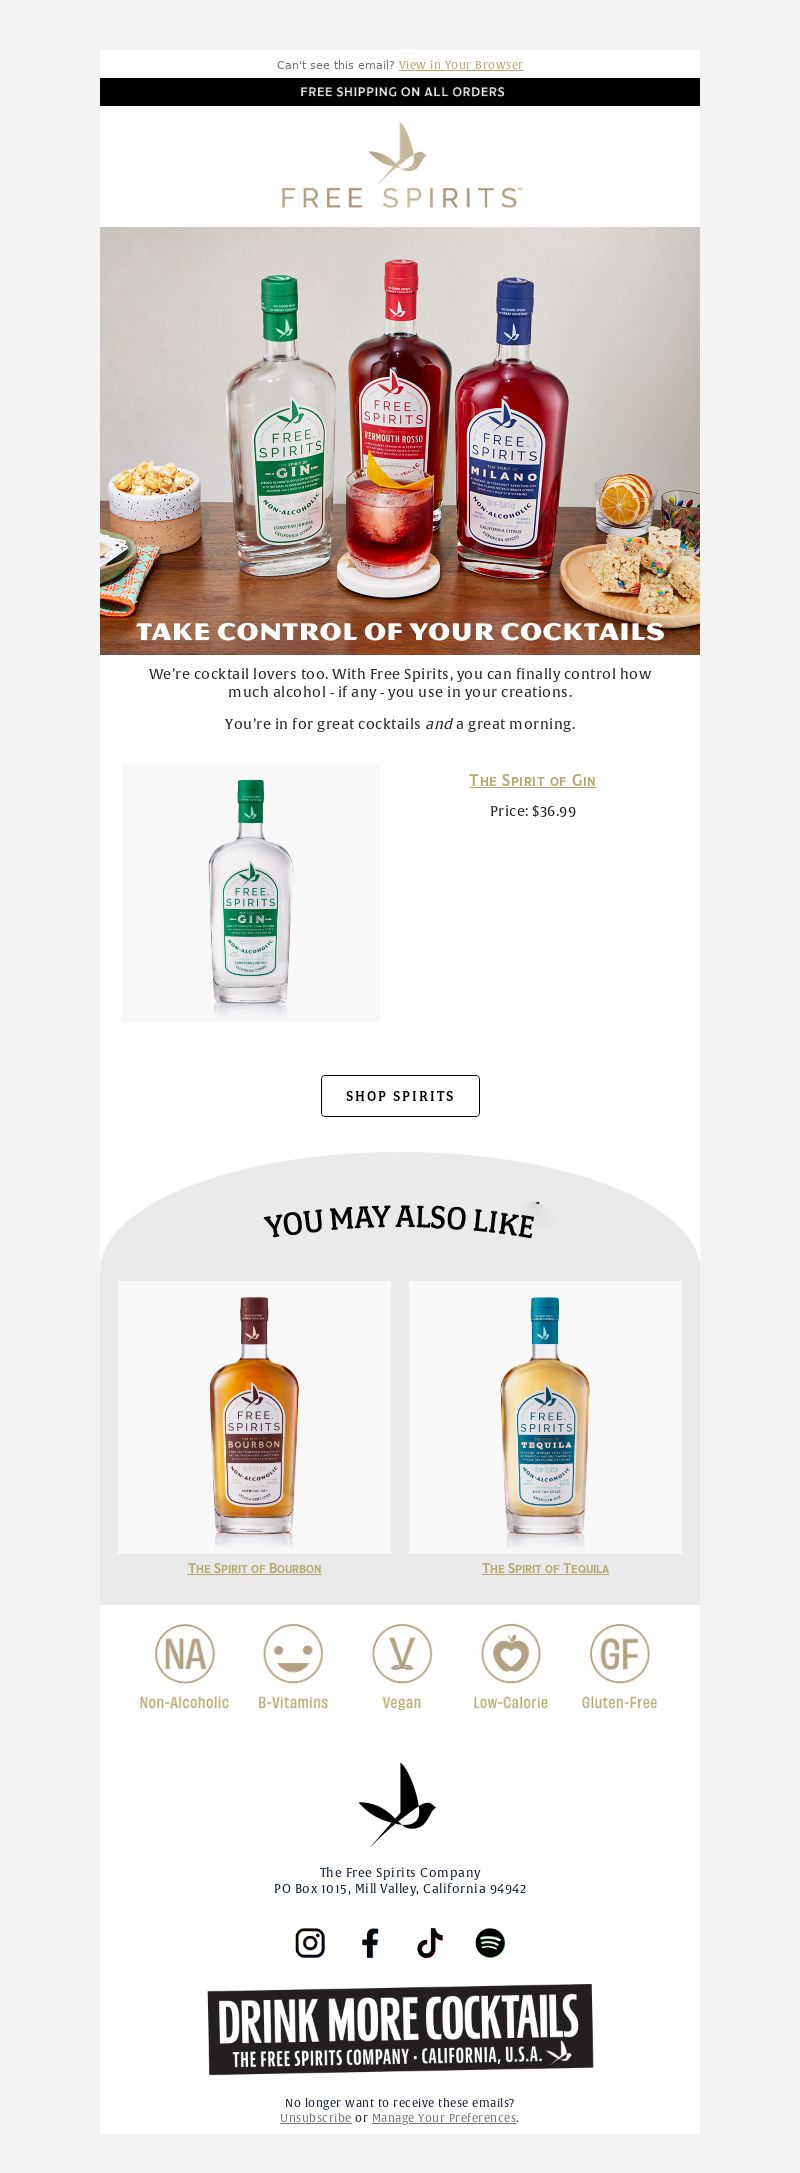Viewport: 800px width, 2173px height.
Task: Open the Instagram social icon
Action: tap(310, 1943)
